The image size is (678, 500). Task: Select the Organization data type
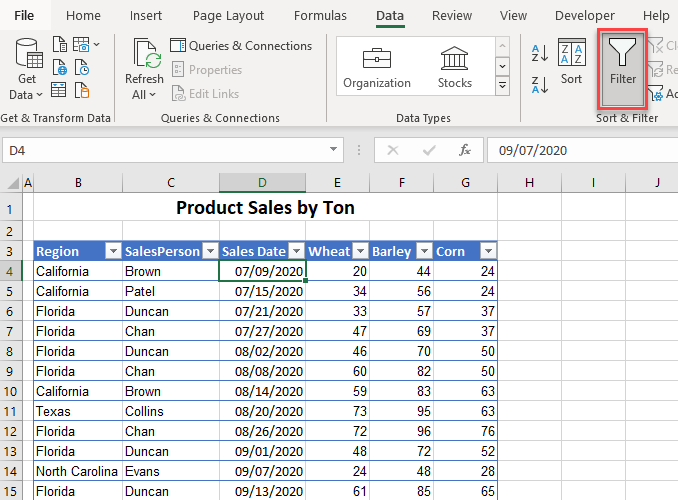tap(376, 68)
